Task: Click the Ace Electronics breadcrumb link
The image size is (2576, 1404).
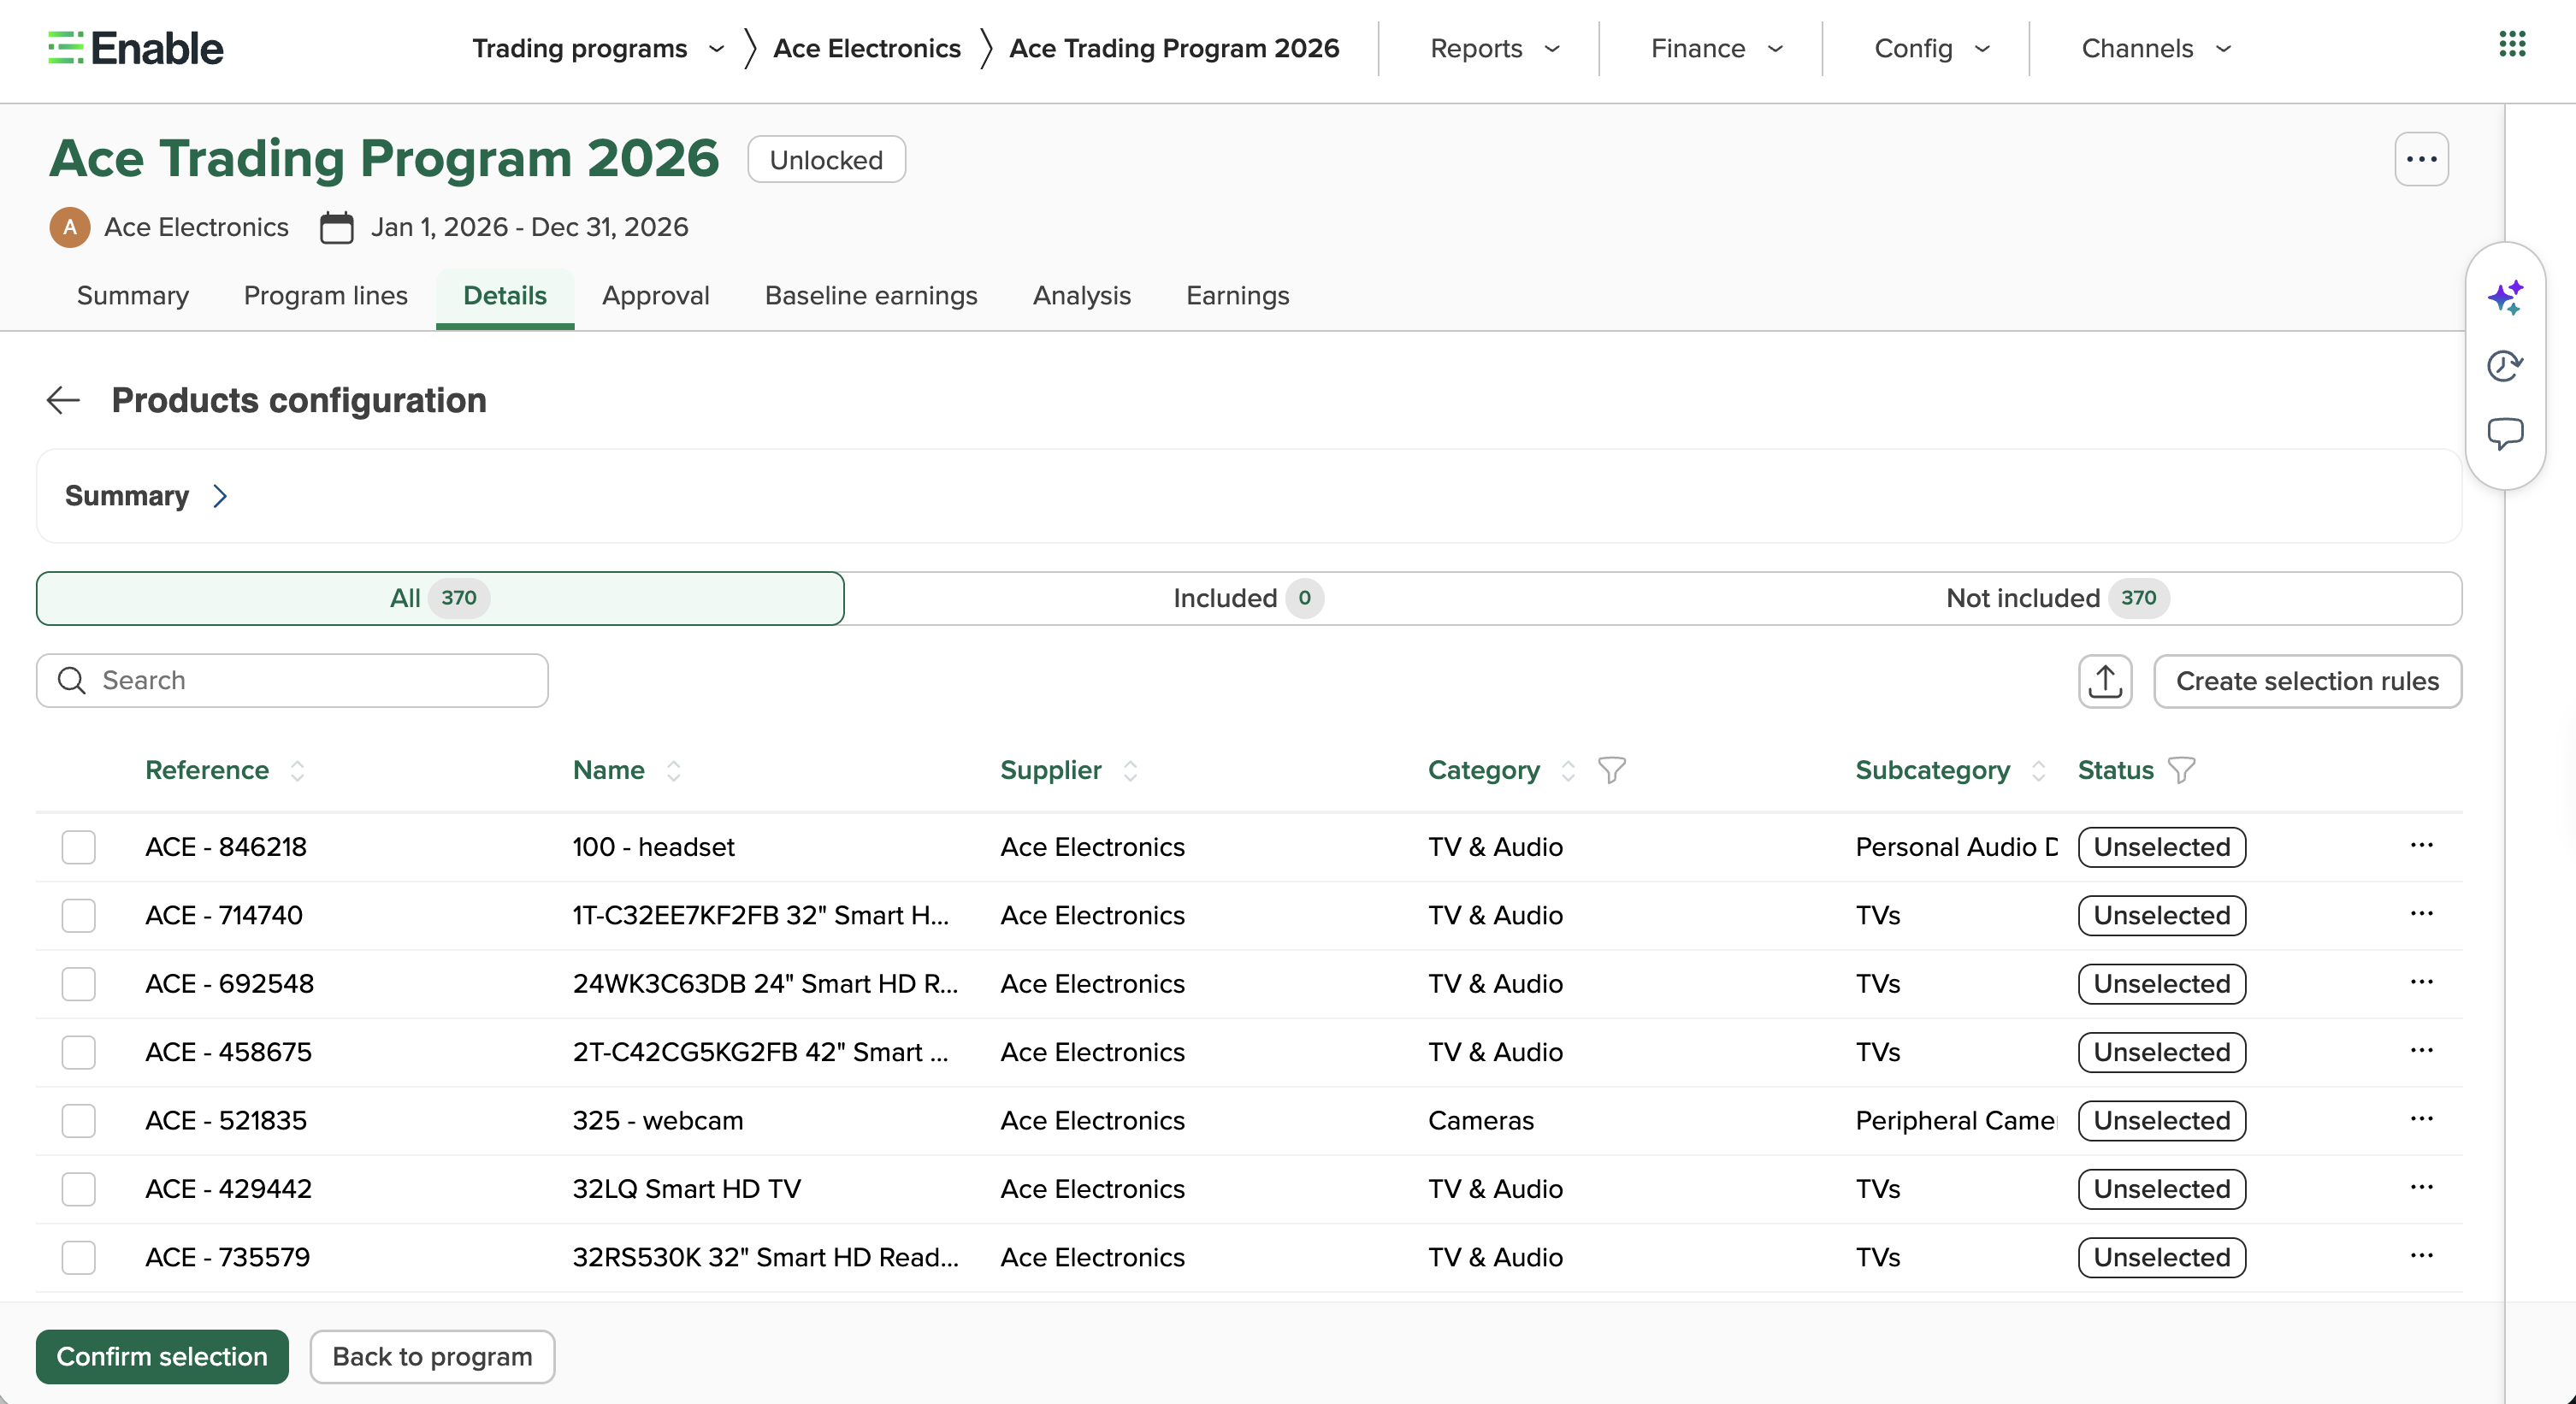Action: coord(866,48)
